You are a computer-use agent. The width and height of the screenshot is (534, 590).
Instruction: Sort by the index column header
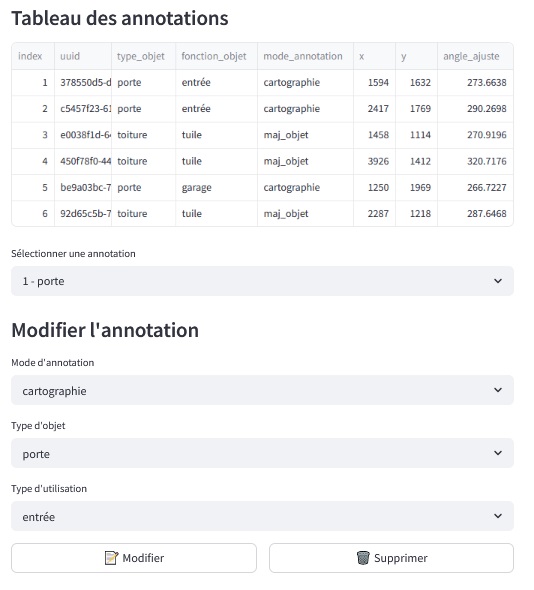point(33,56)
